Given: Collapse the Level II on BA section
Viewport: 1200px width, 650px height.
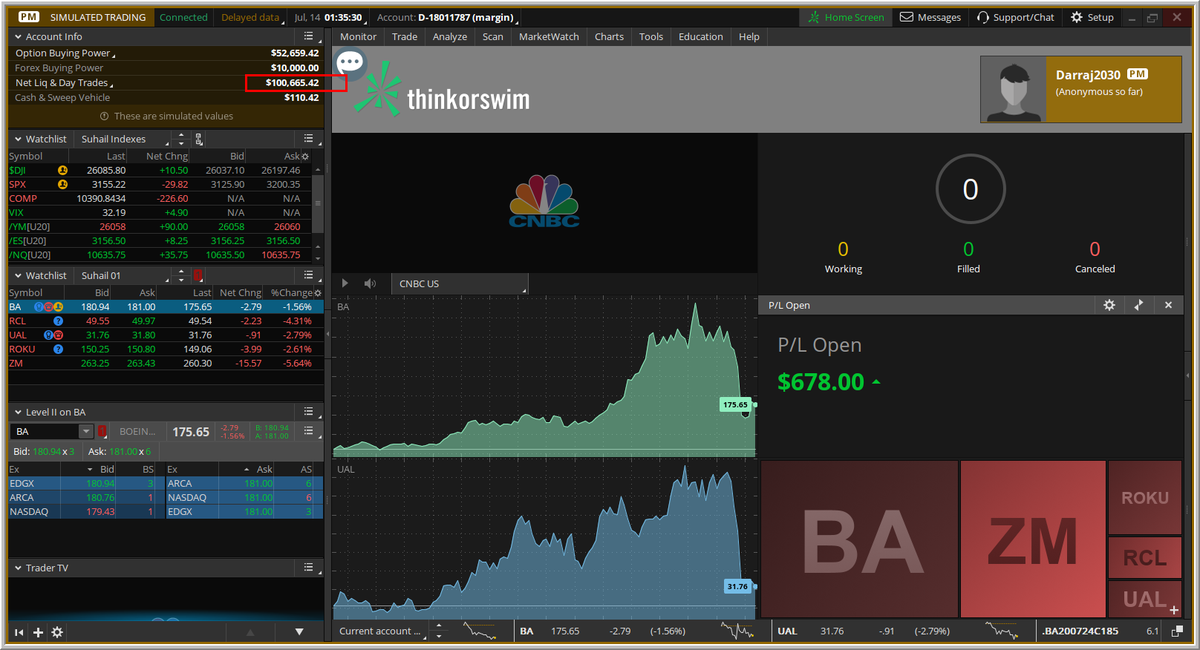Looking at the screenshot, I should (17, 411).
